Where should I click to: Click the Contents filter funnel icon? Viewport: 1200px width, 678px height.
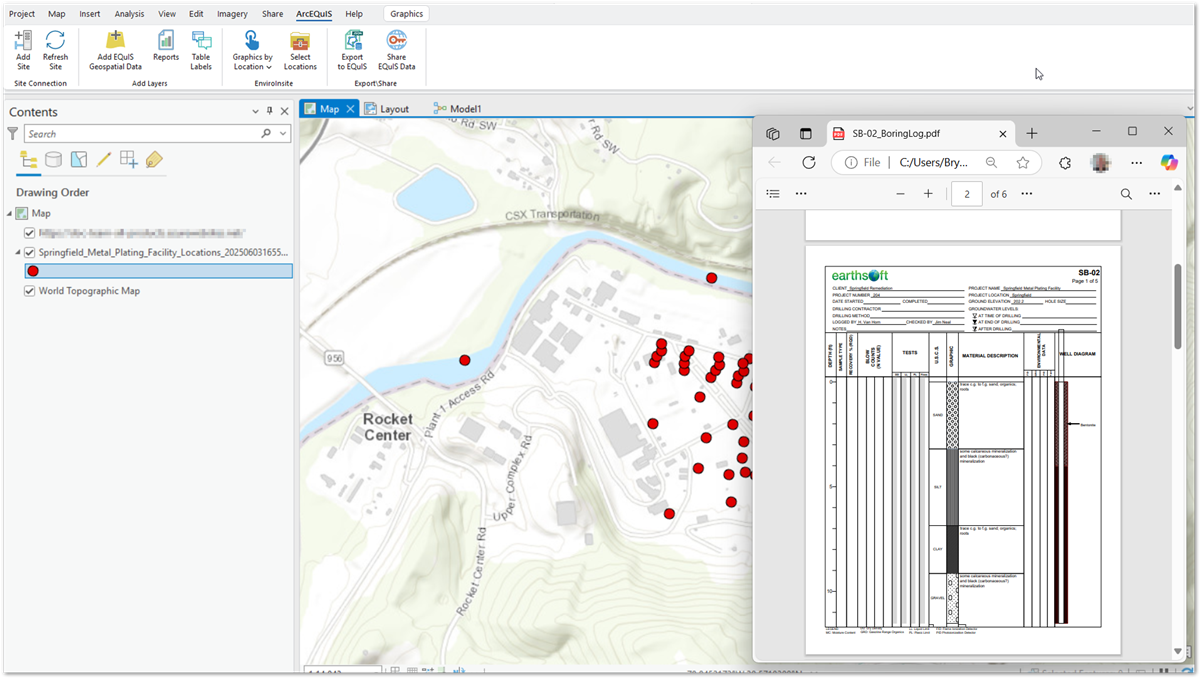[x=13, y=133]
